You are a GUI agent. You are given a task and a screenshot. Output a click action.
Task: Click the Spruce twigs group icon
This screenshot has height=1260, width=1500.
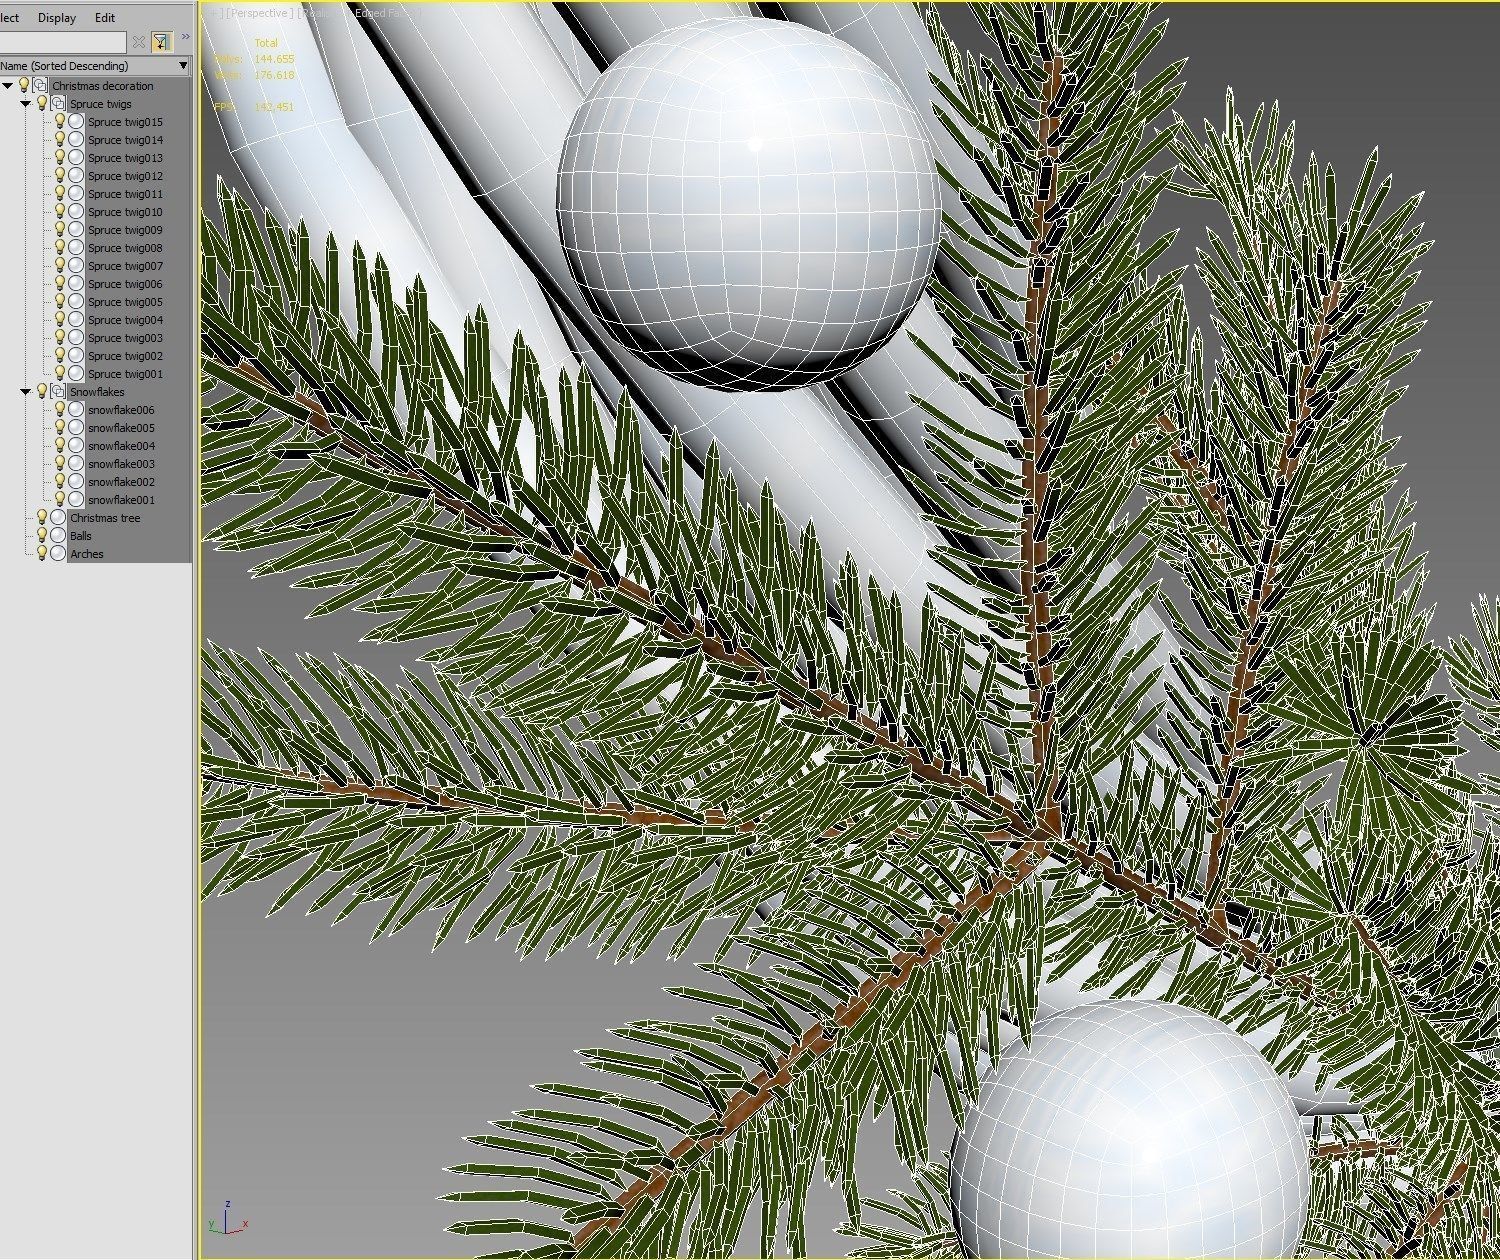coord(58,103)
